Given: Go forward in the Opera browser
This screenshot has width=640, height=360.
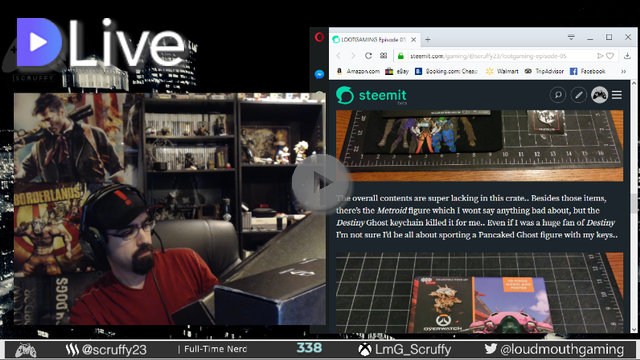Looking at the screenshot, I should [x=353, y=56].
